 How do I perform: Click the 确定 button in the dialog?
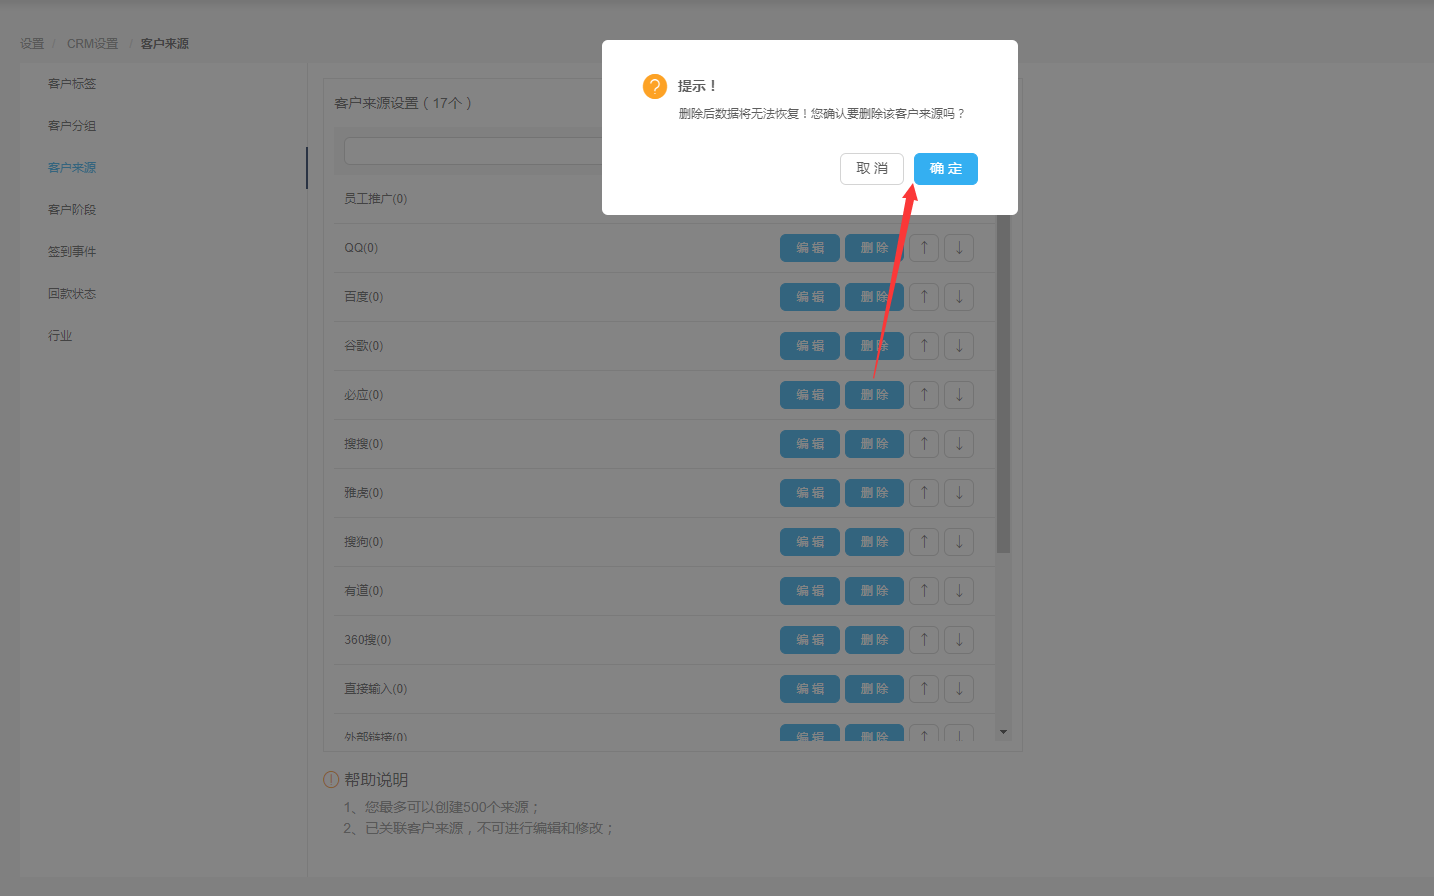point(945,169)
